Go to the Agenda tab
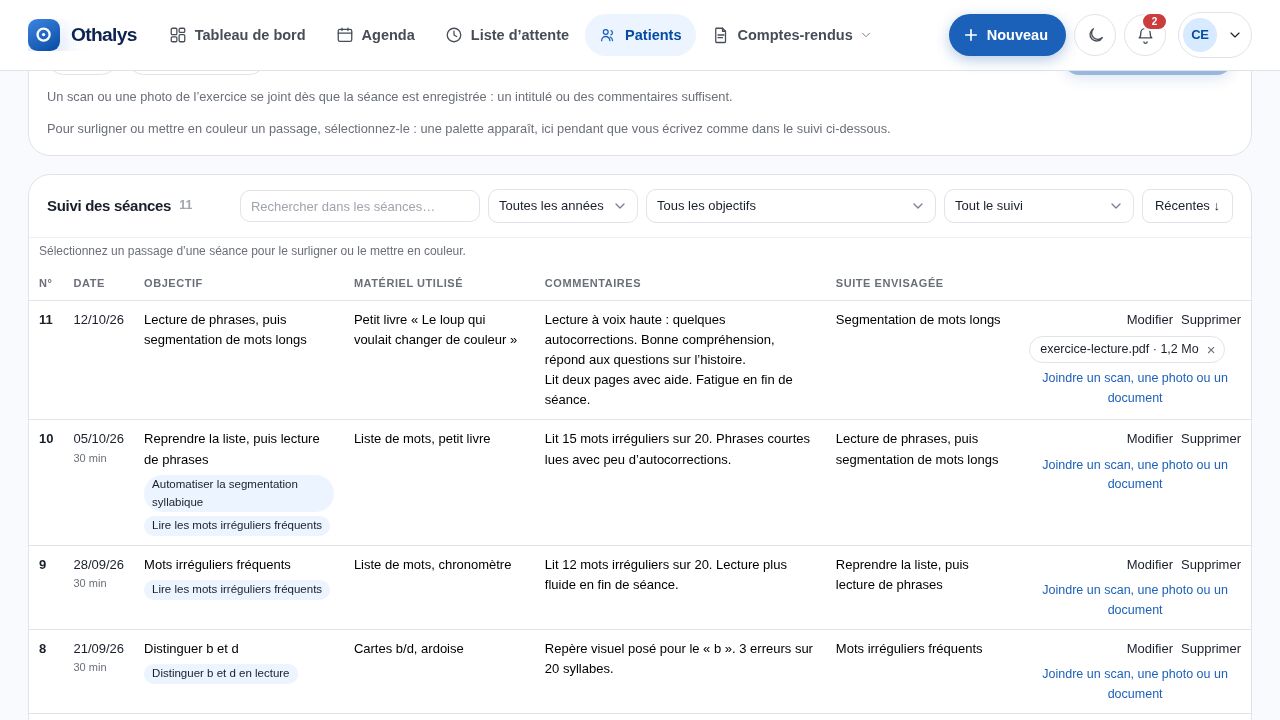The width and height of the screenshot is (1280, 720). pyautogui.click(x=376, y=35)
